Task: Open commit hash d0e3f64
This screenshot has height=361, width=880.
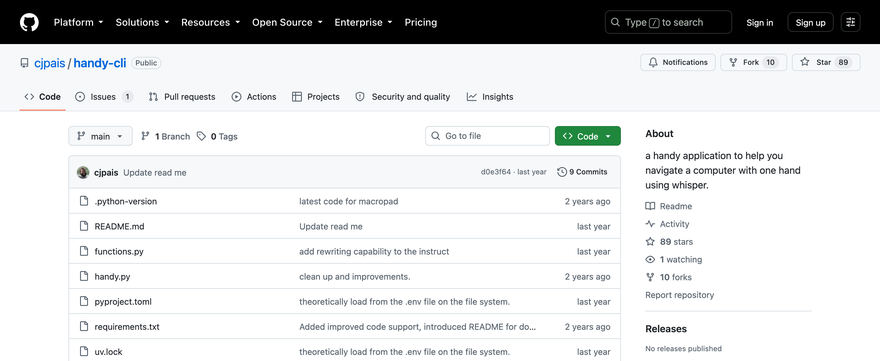Action: (496, 172)
